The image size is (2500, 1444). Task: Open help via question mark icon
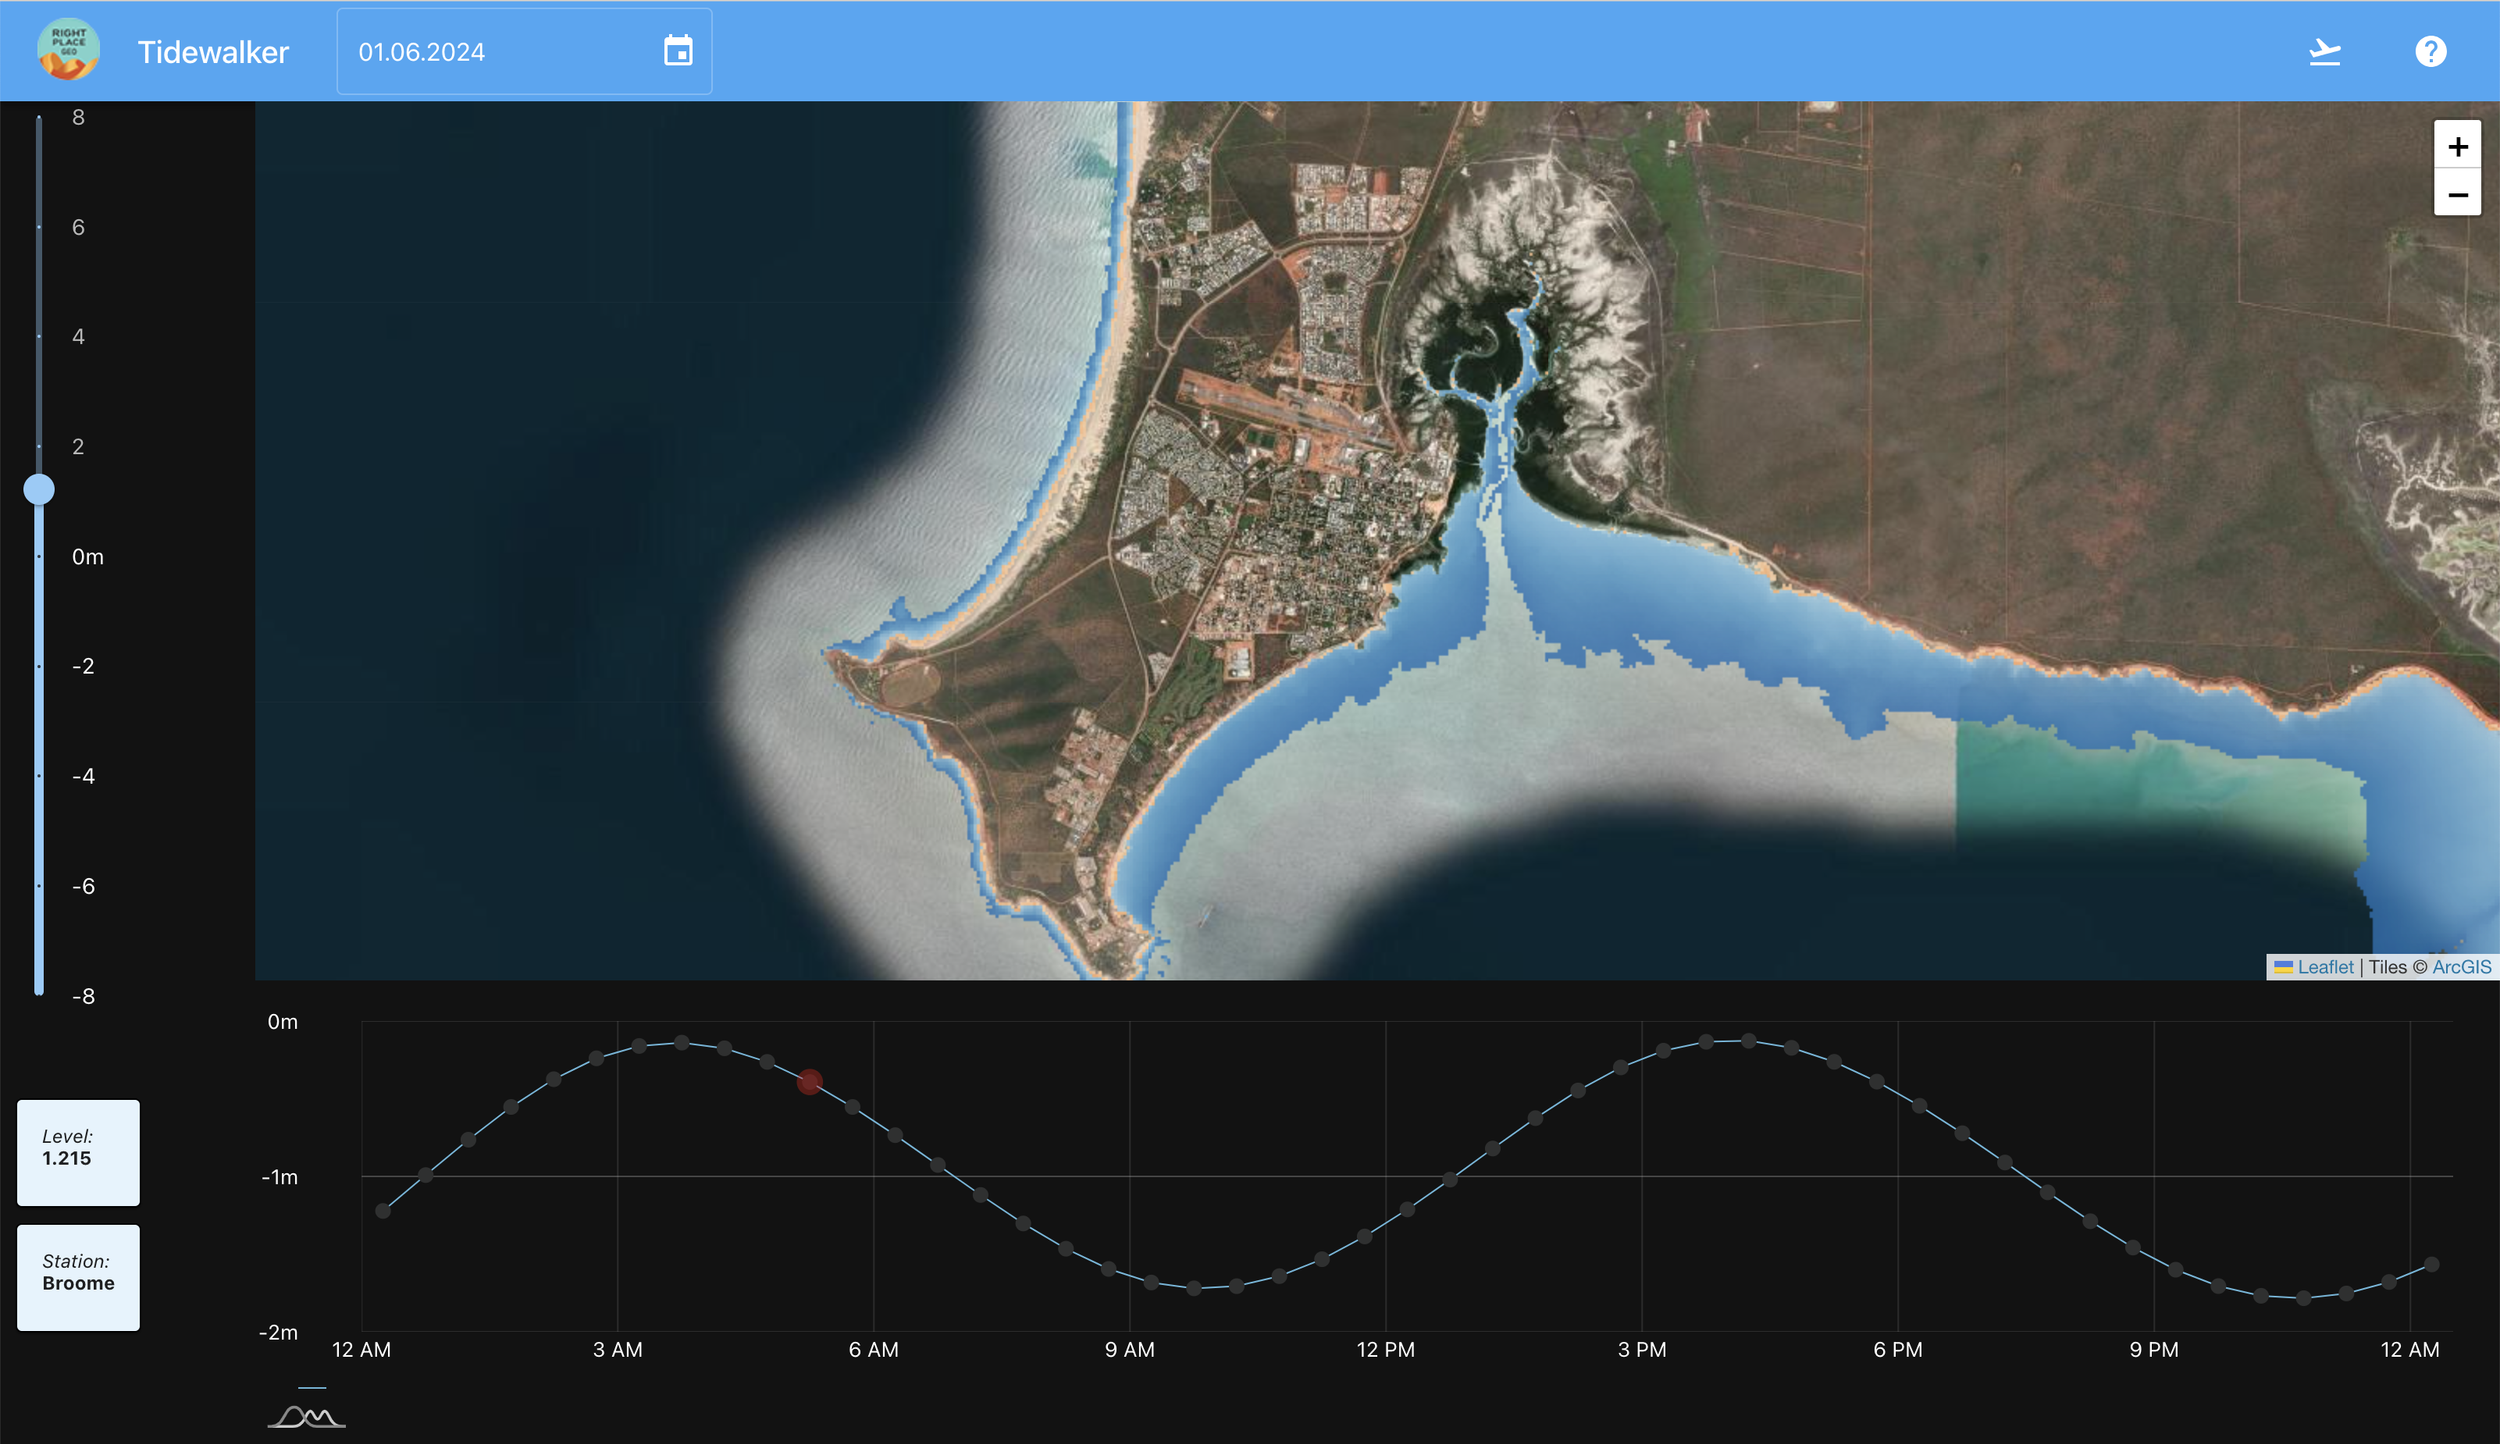coord(2430,51)
